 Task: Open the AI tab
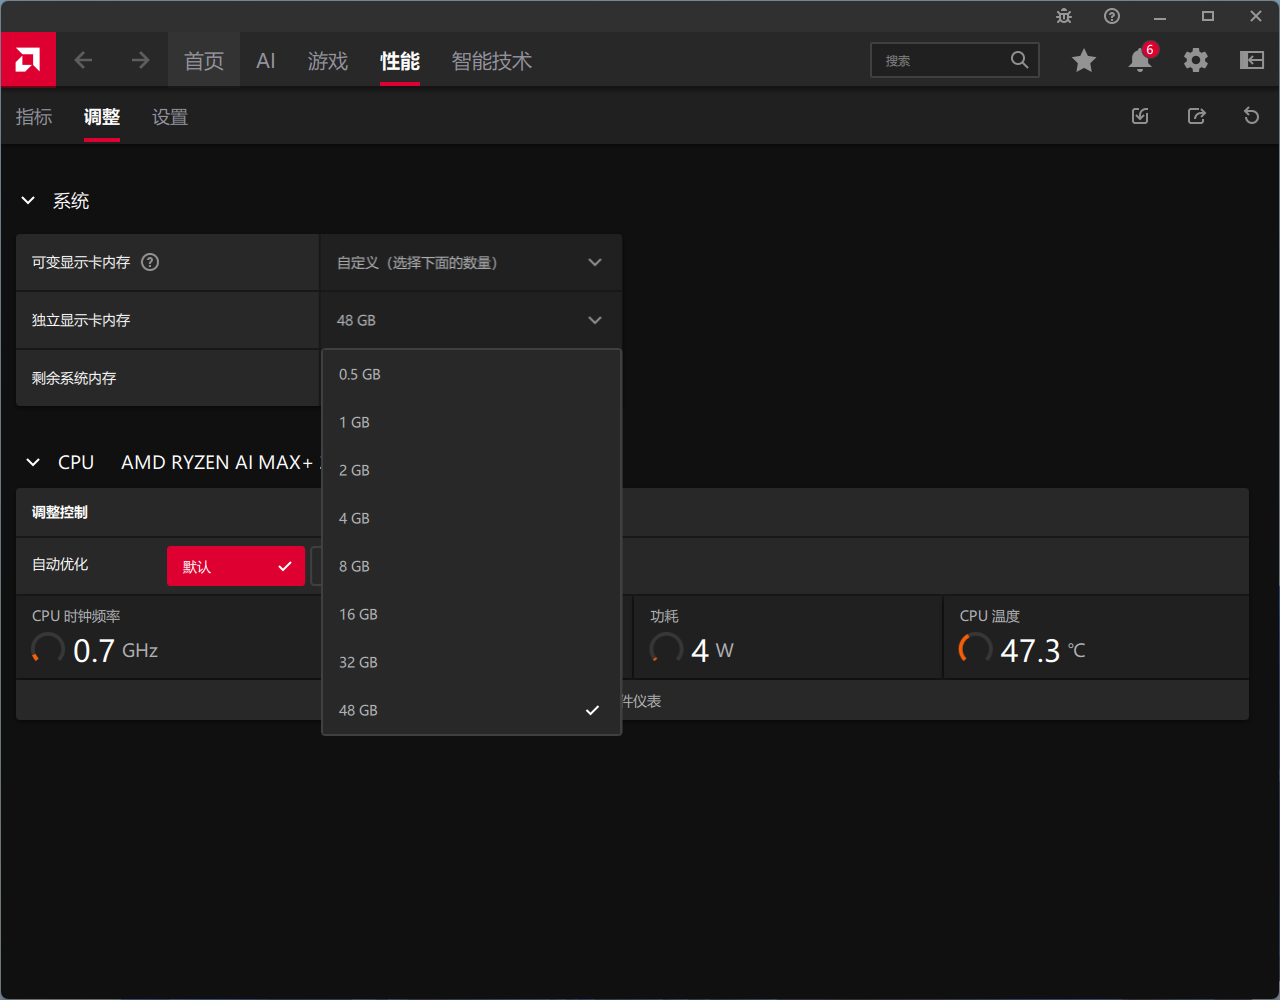point(266,61)
